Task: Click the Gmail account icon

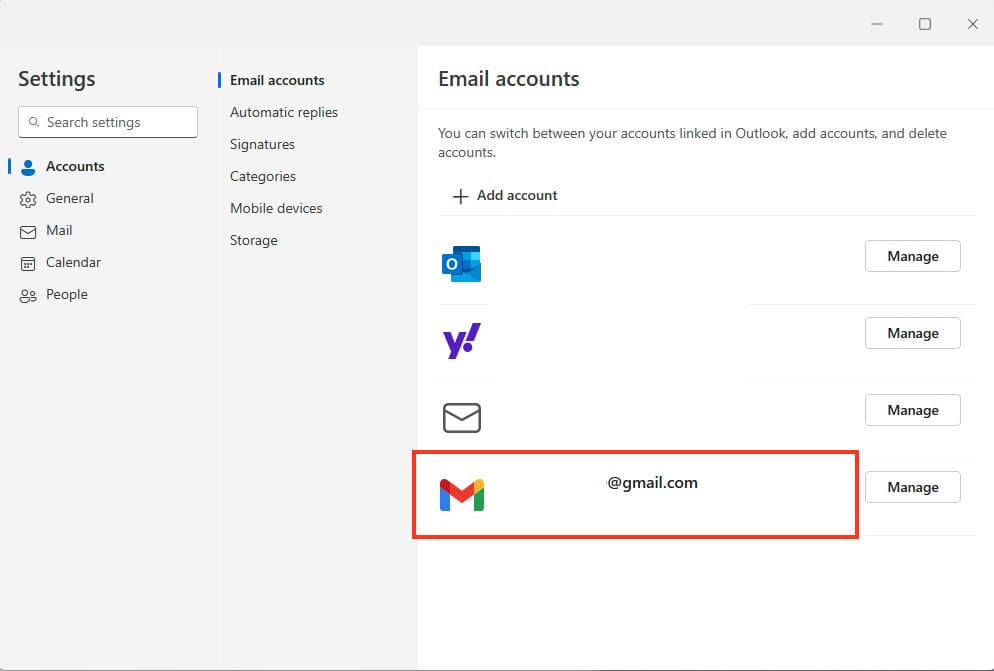Action: (x=462, y=495)
